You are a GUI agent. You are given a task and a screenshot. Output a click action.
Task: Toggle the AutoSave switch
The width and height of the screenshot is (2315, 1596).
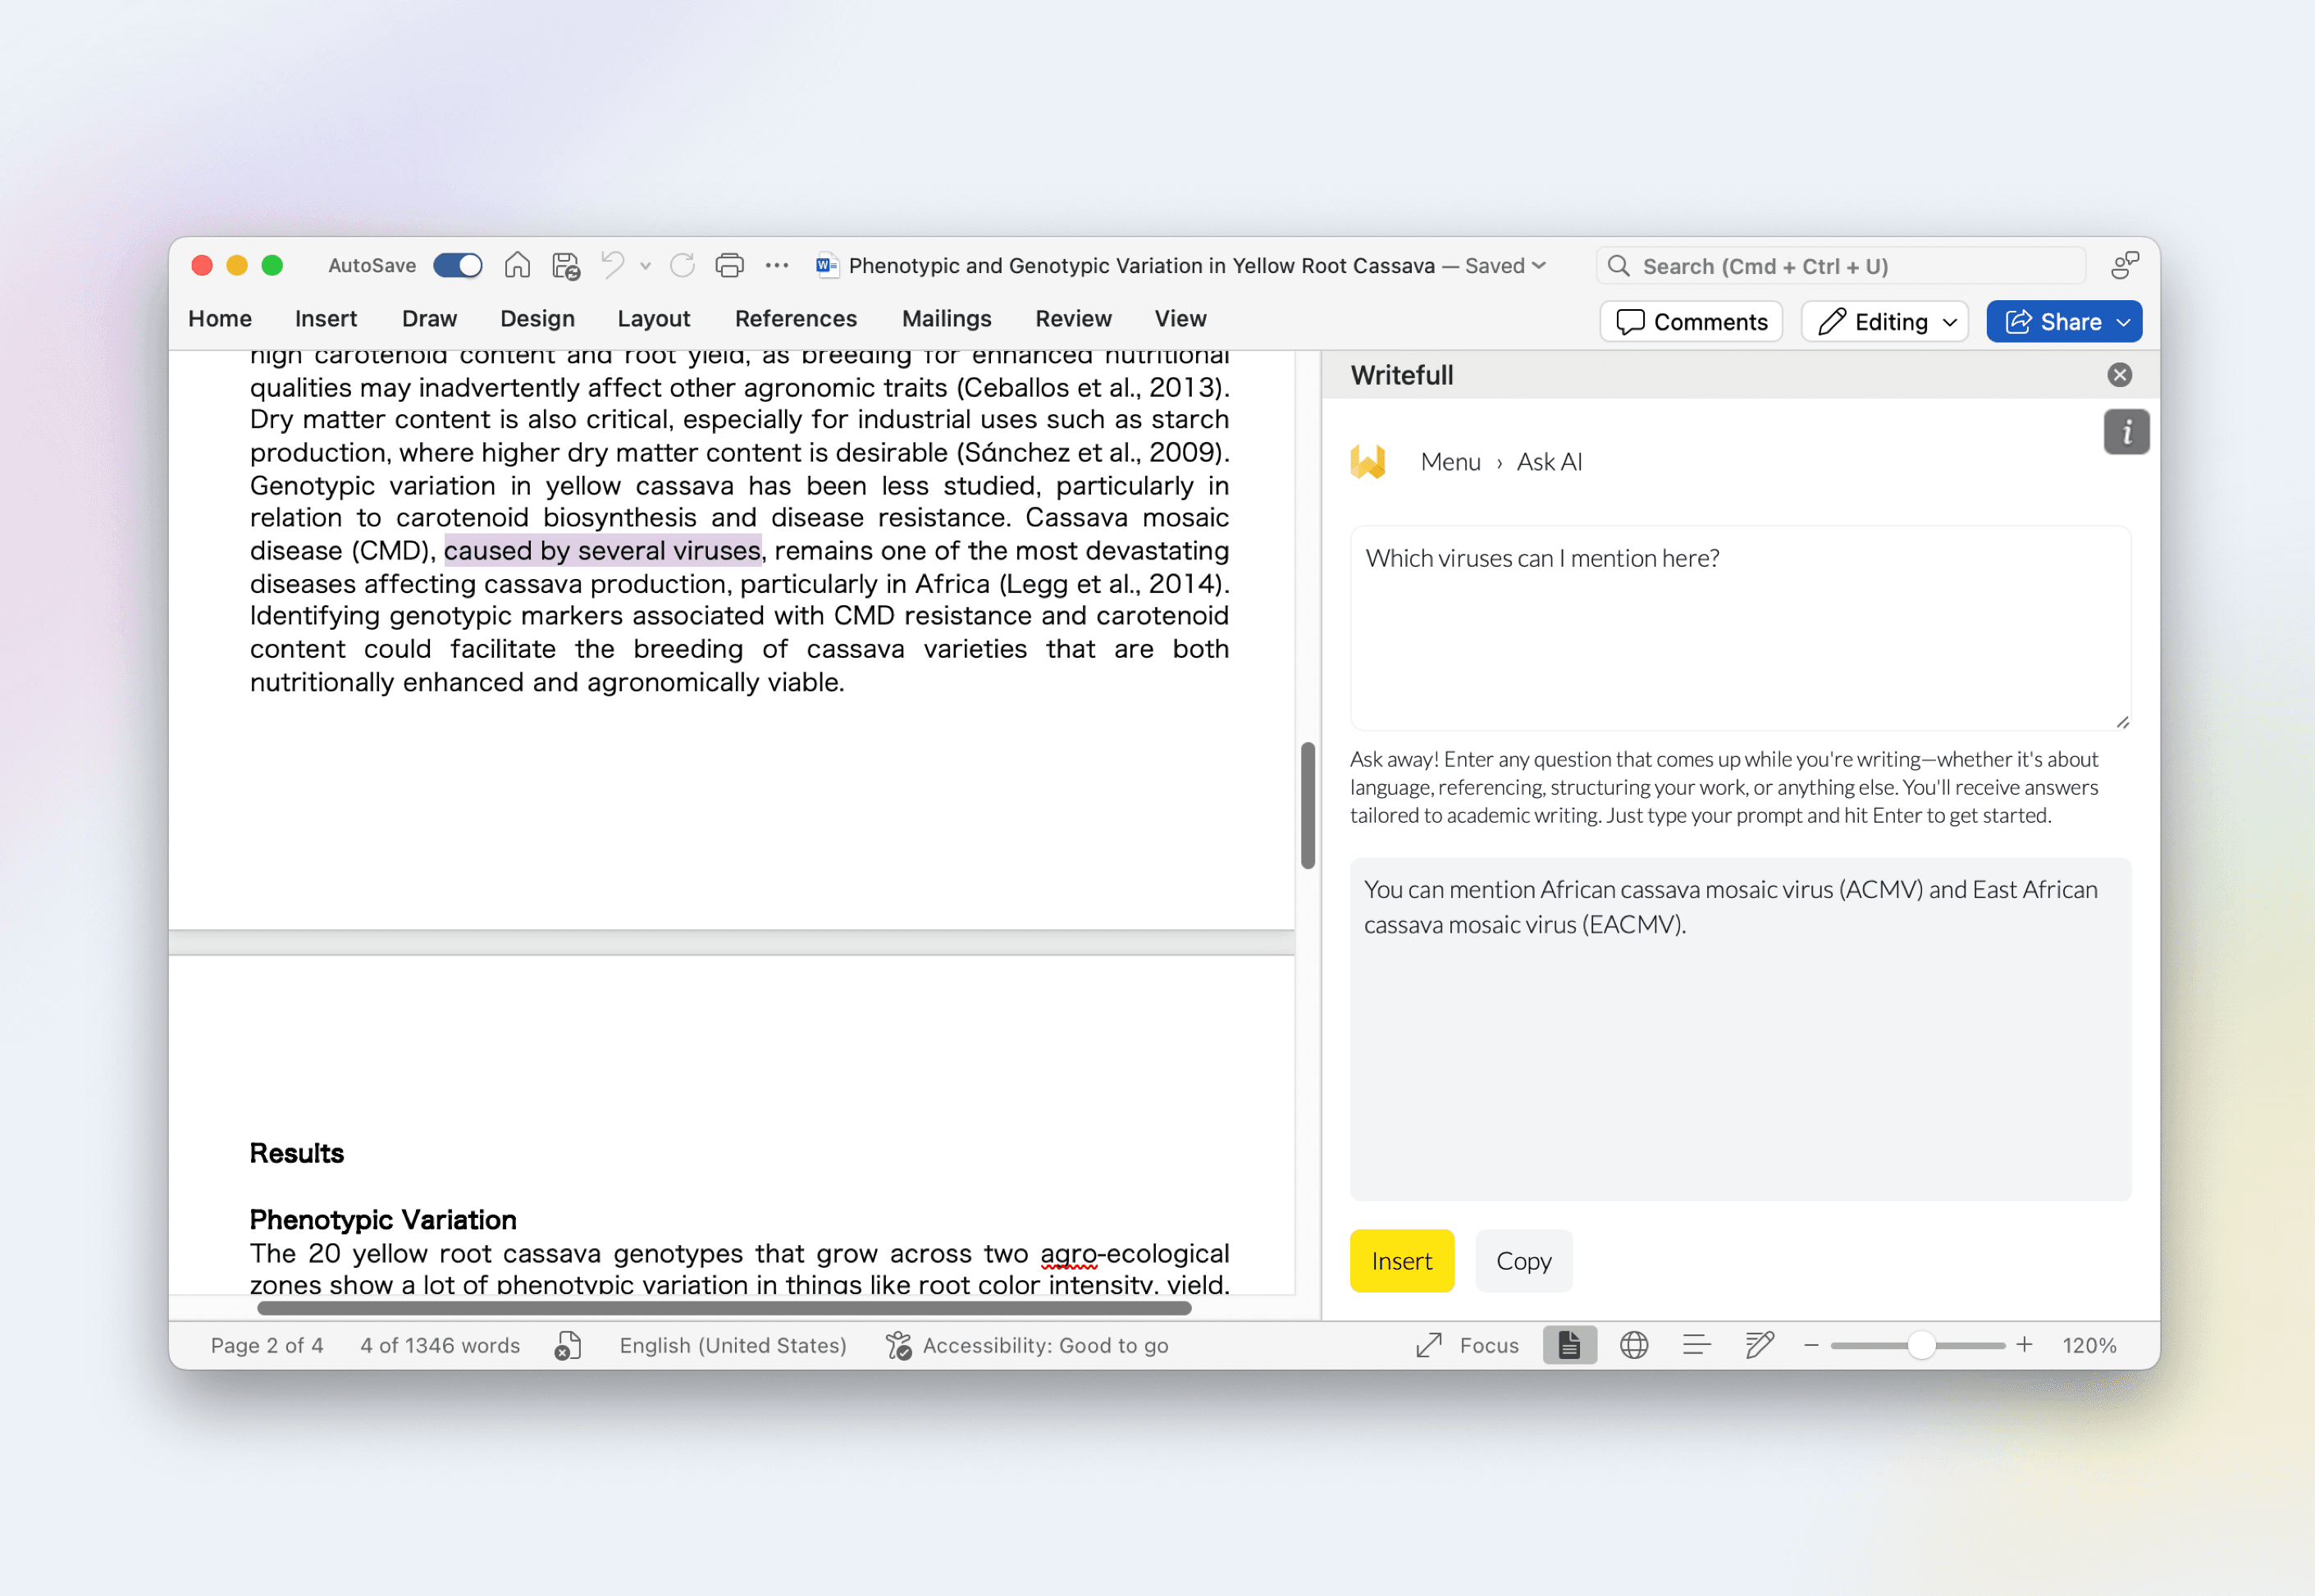pos(458,265)
